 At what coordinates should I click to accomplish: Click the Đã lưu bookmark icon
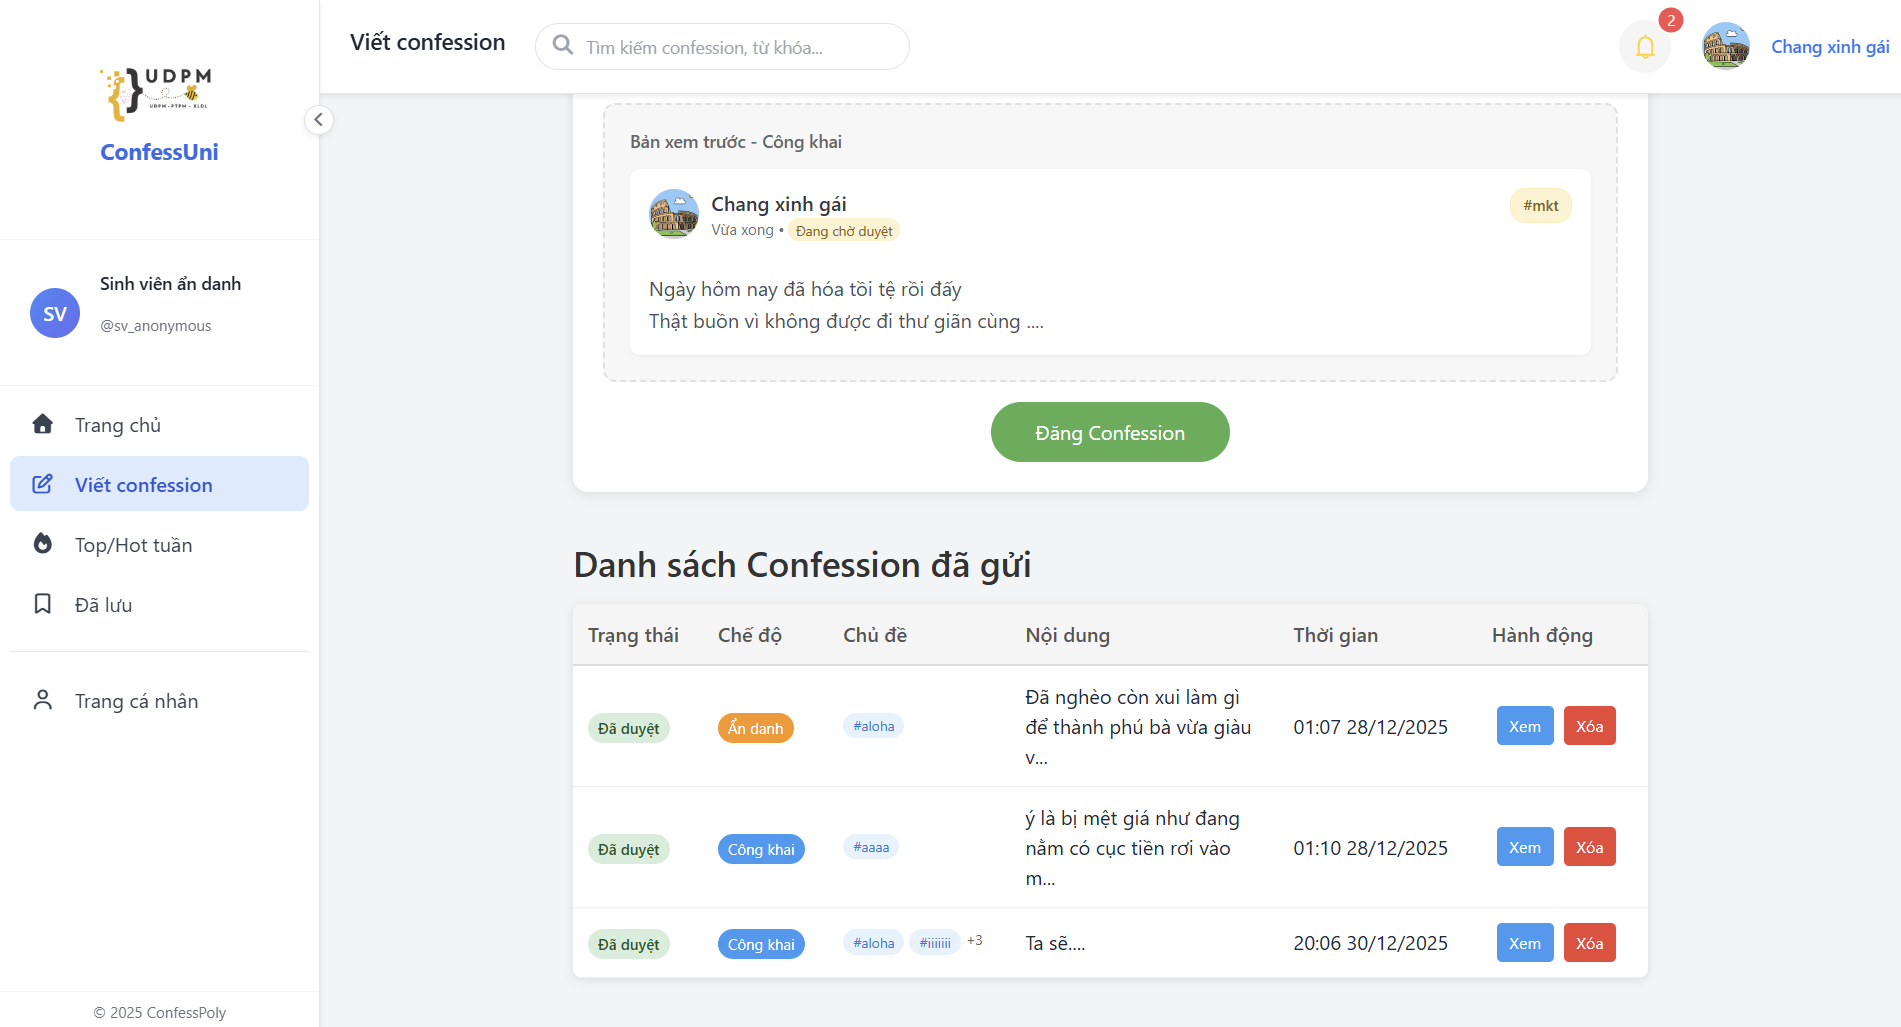click(42, 604)
